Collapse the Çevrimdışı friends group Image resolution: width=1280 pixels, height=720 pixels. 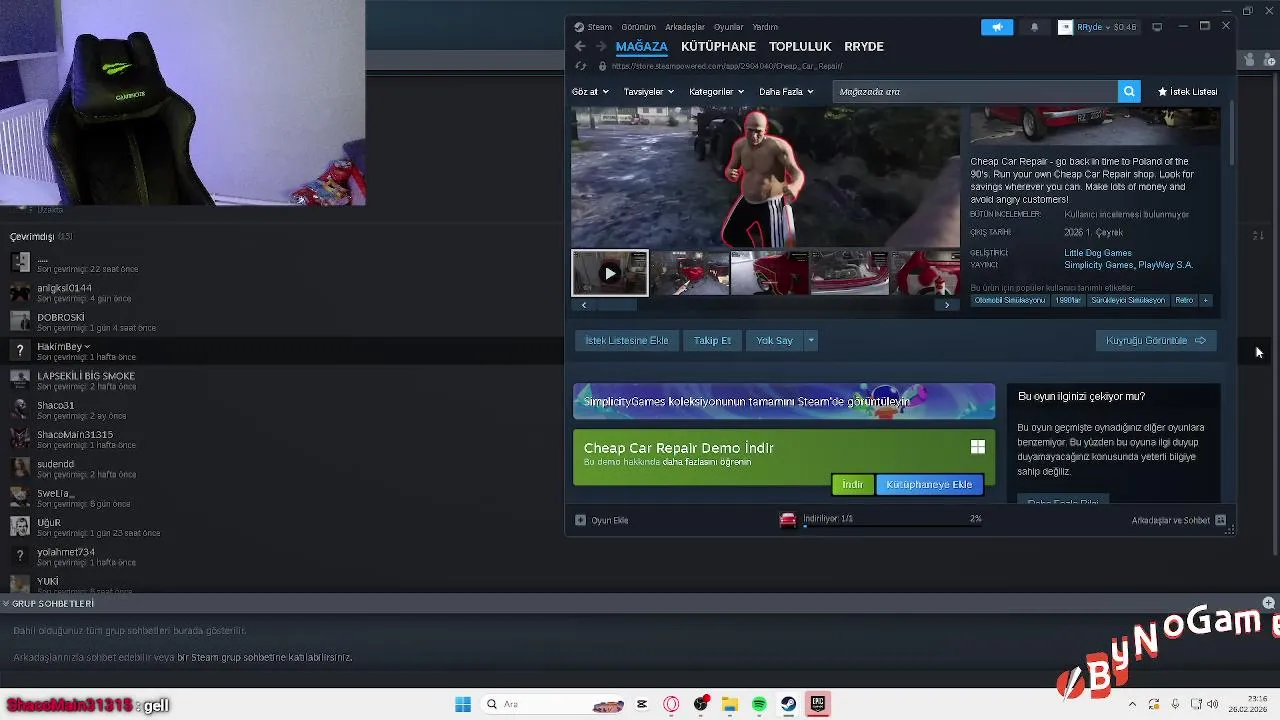(x=40, y=237)
